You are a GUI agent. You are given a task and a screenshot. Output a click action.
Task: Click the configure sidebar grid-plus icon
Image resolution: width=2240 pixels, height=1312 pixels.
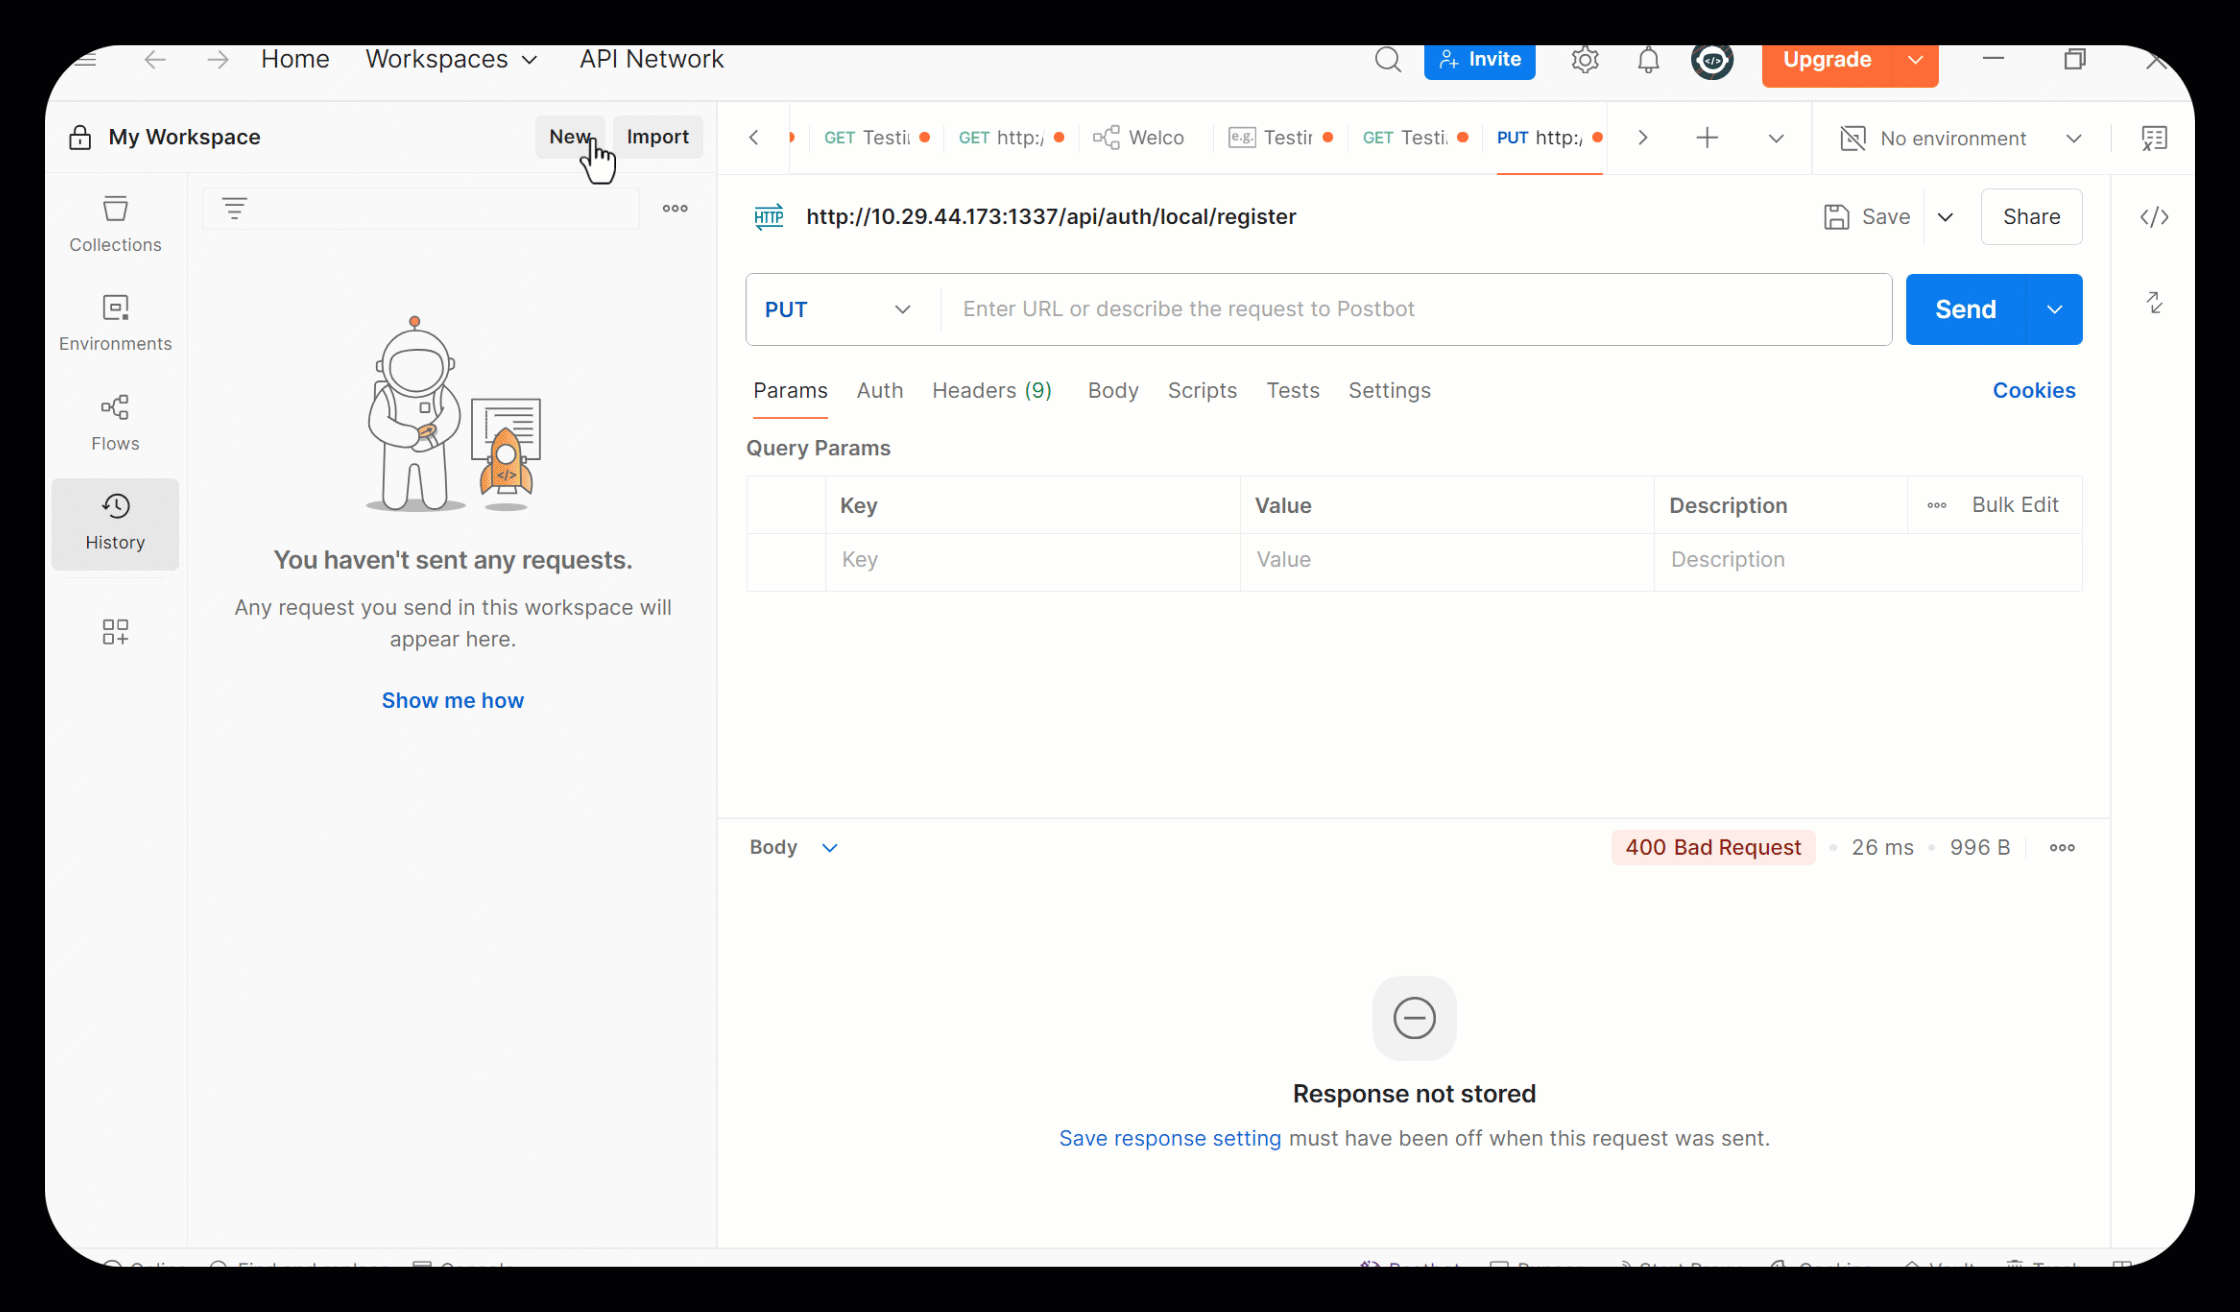[x=115, y=632]
